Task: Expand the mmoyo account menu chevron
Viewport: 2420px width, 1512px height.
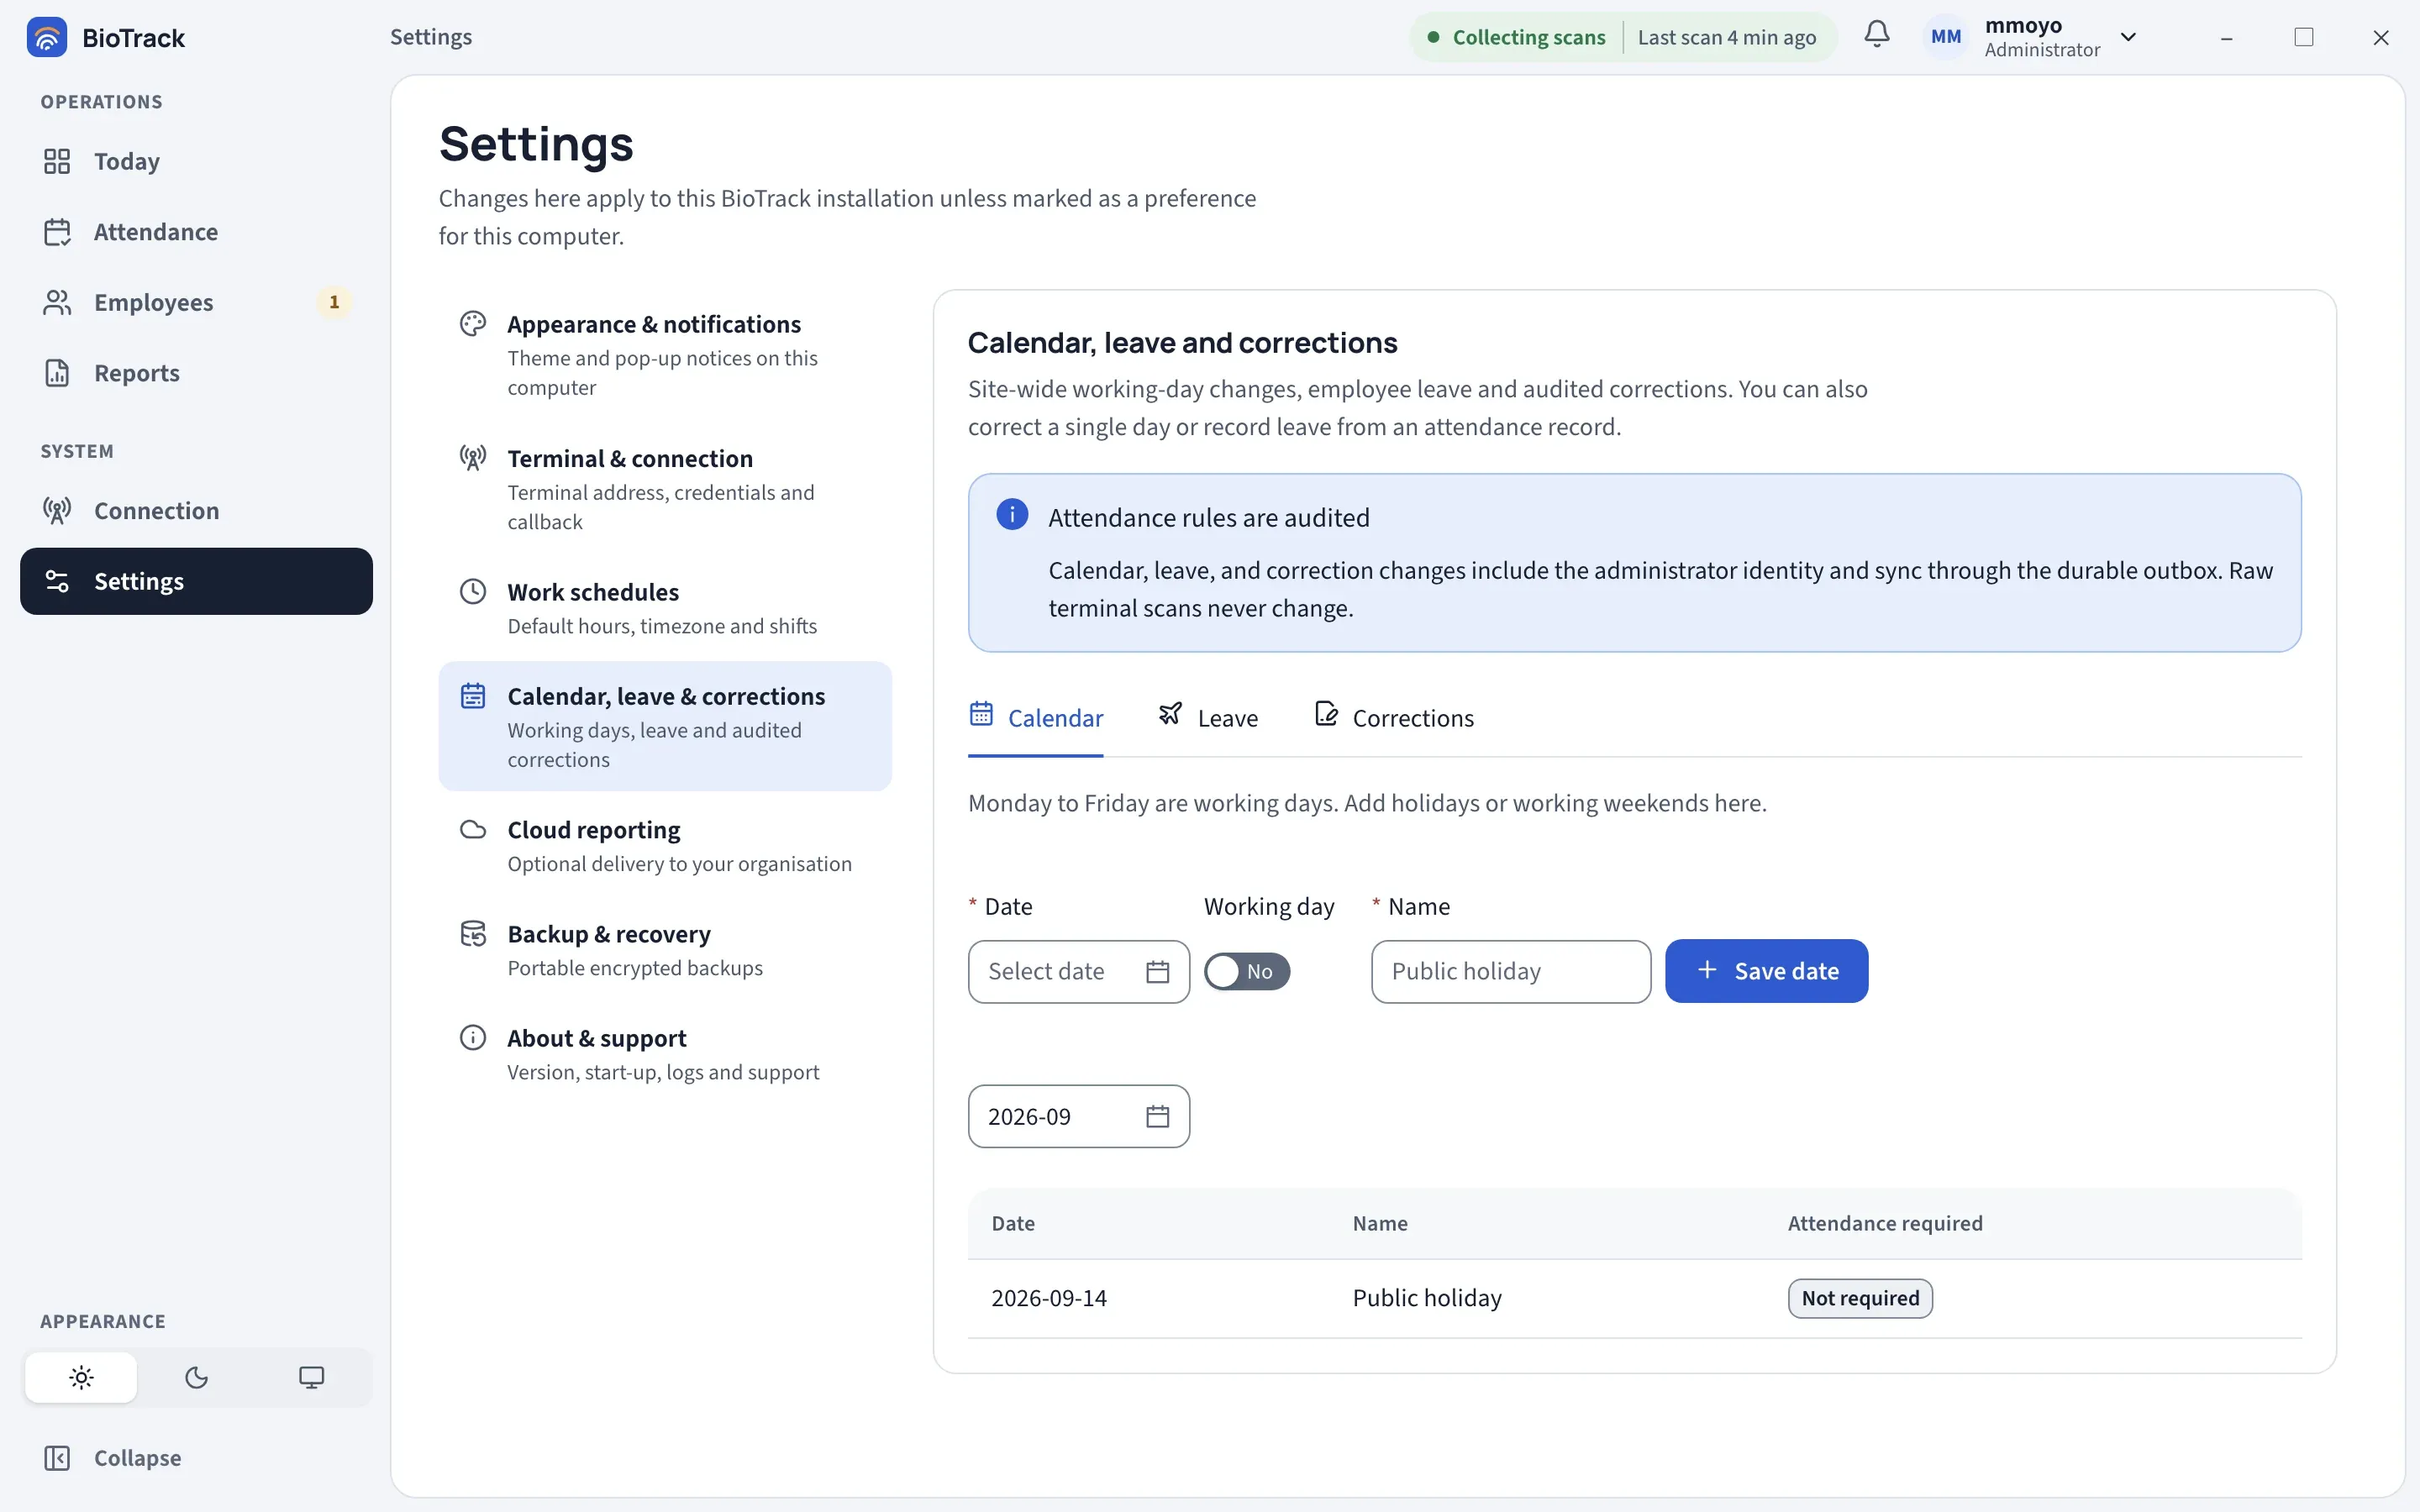Action: click(x=2128, y=37)
